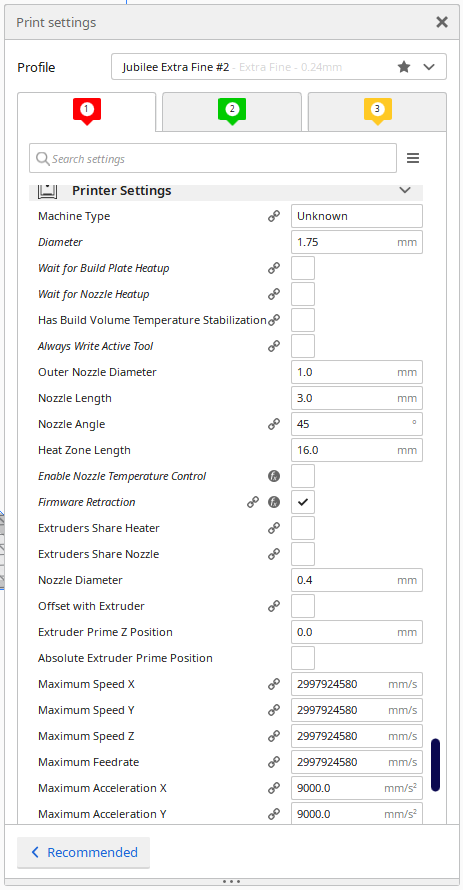
Task: Click the Machine Type field showing Unknown
Action: (357, 216)
